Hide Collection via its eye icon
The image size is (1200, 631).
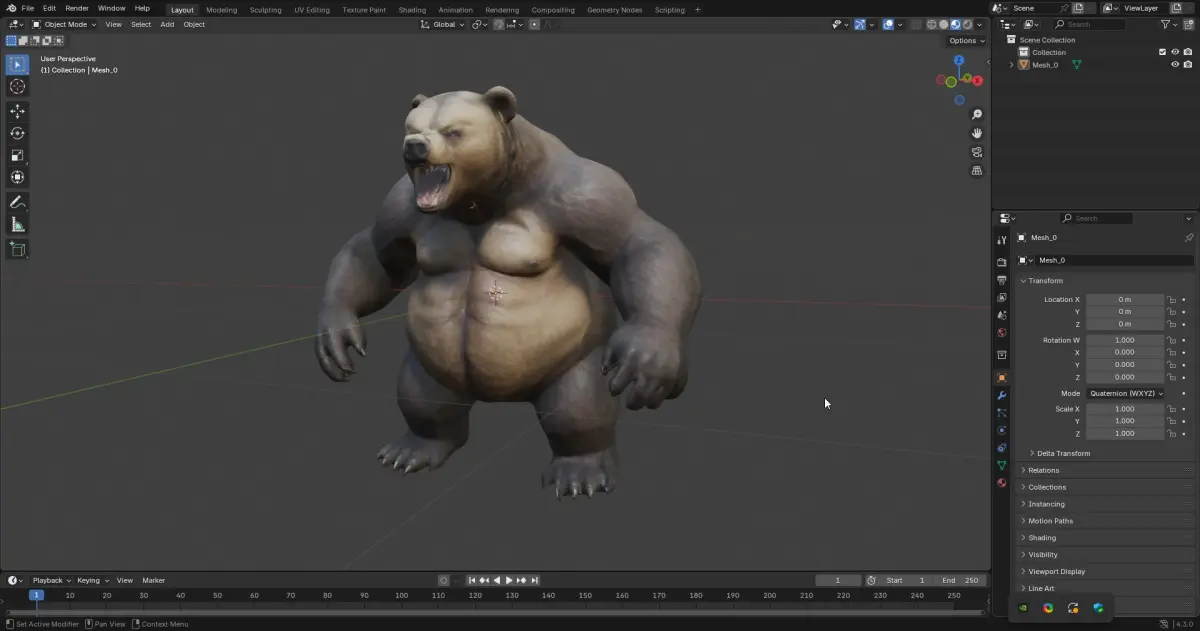[1175, 52]
